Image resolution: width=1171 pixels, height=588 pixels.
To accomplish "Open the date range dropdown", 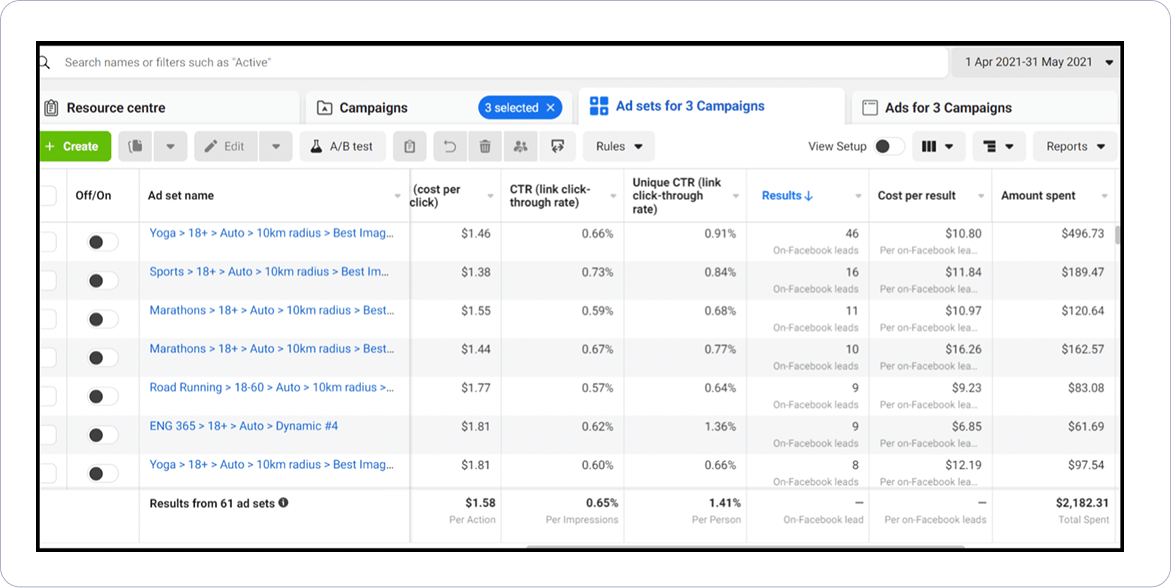I will click(x=1038, y=62).
